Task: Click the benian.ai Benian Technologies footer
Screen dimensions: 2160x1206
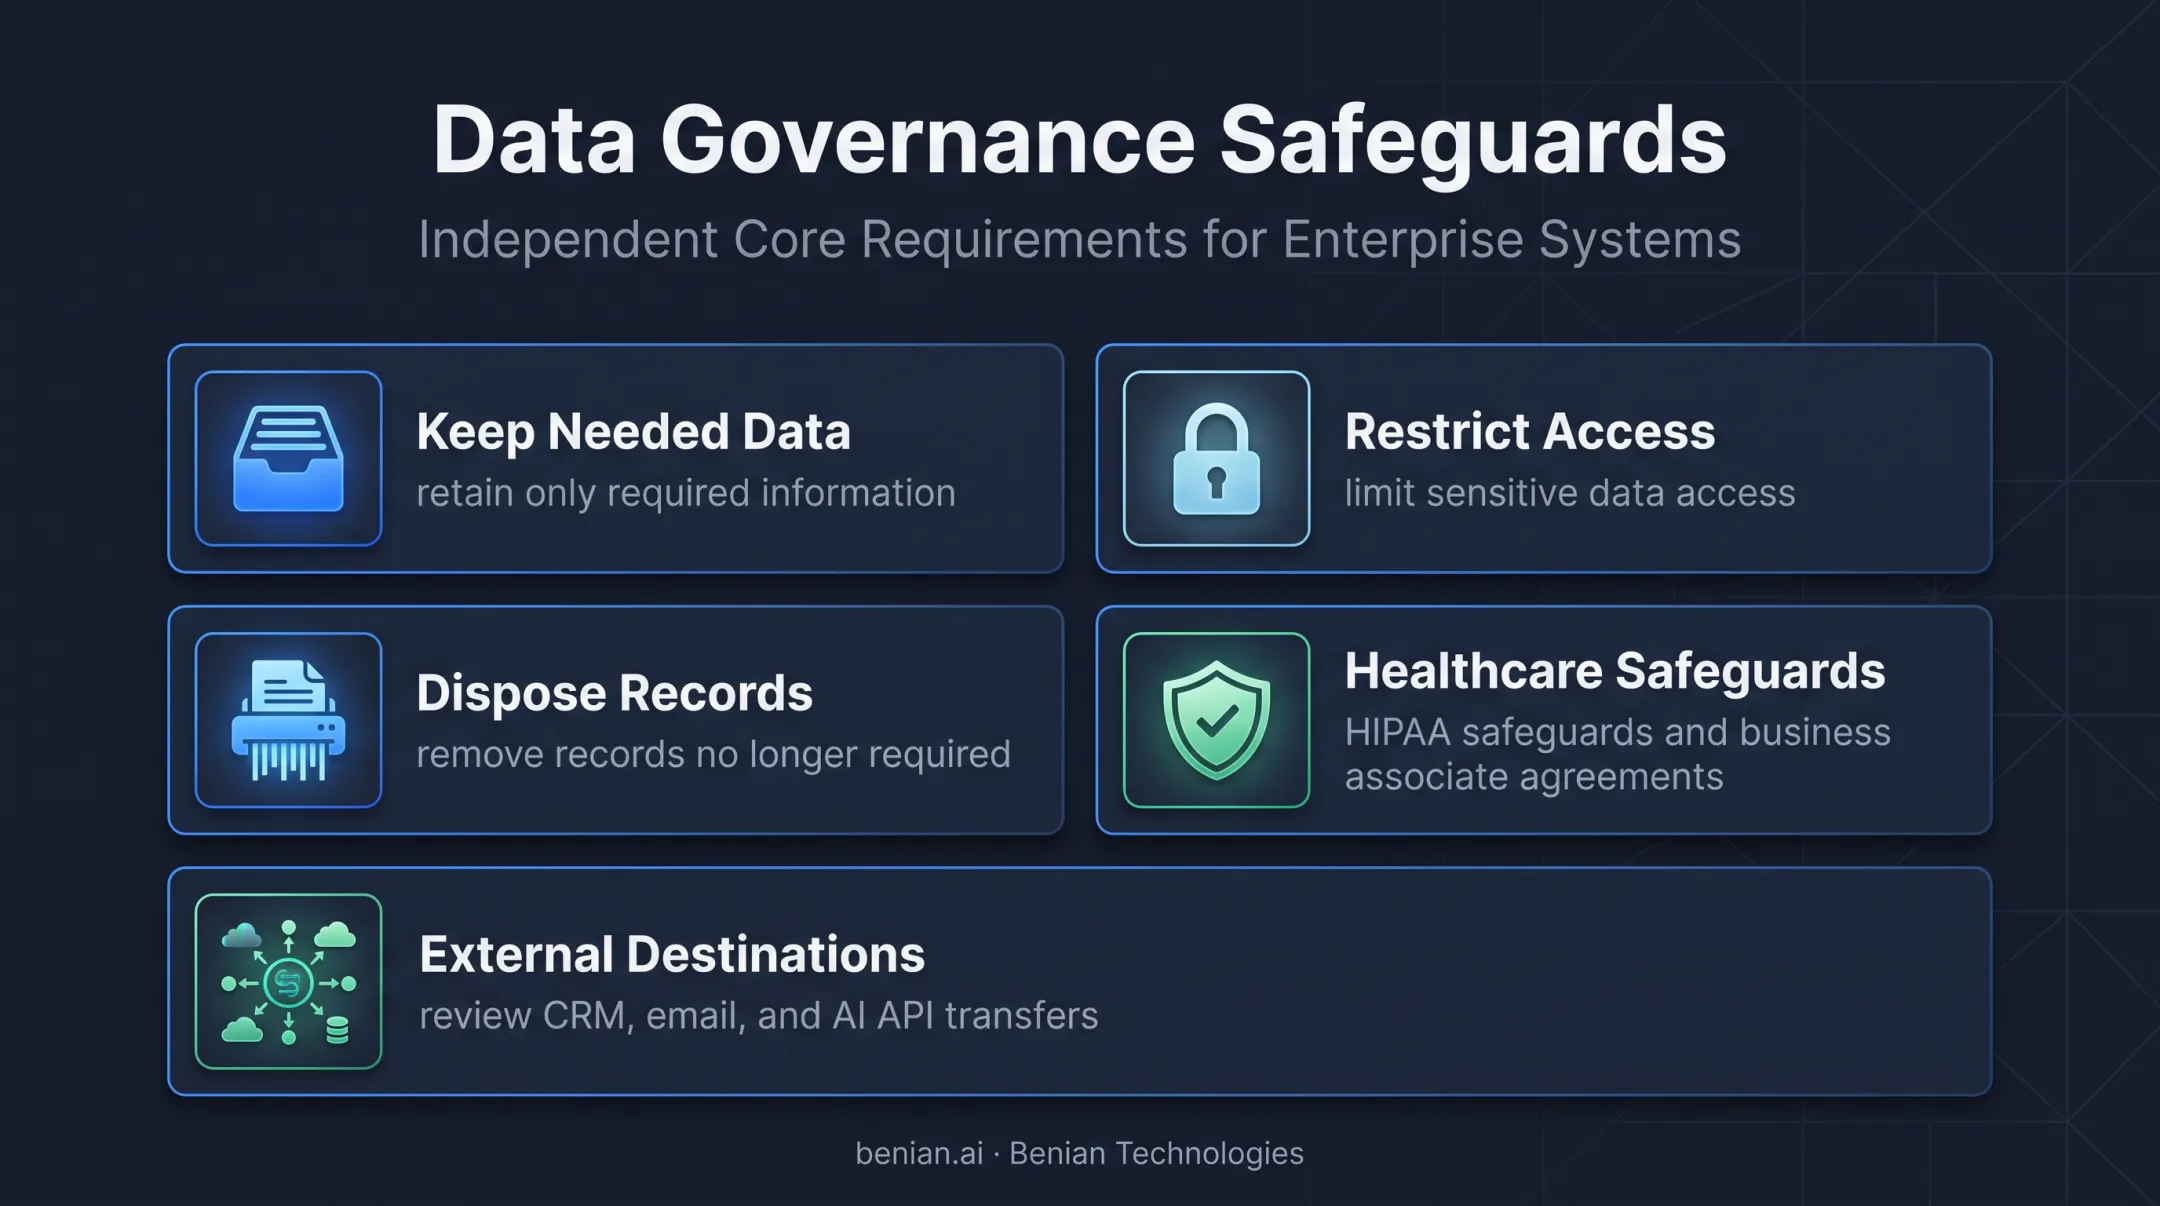Action: point(1080,1153)
